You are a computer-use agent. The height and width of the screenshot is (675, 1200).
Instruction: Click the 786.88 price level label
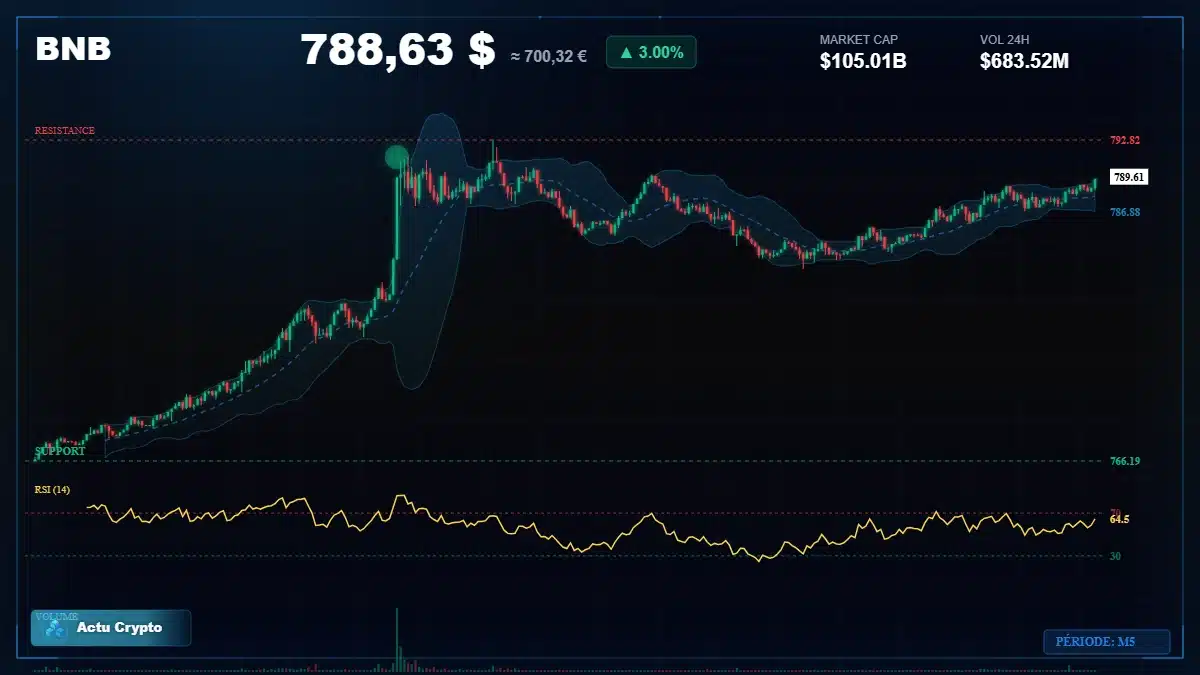tap(1125, 212)
